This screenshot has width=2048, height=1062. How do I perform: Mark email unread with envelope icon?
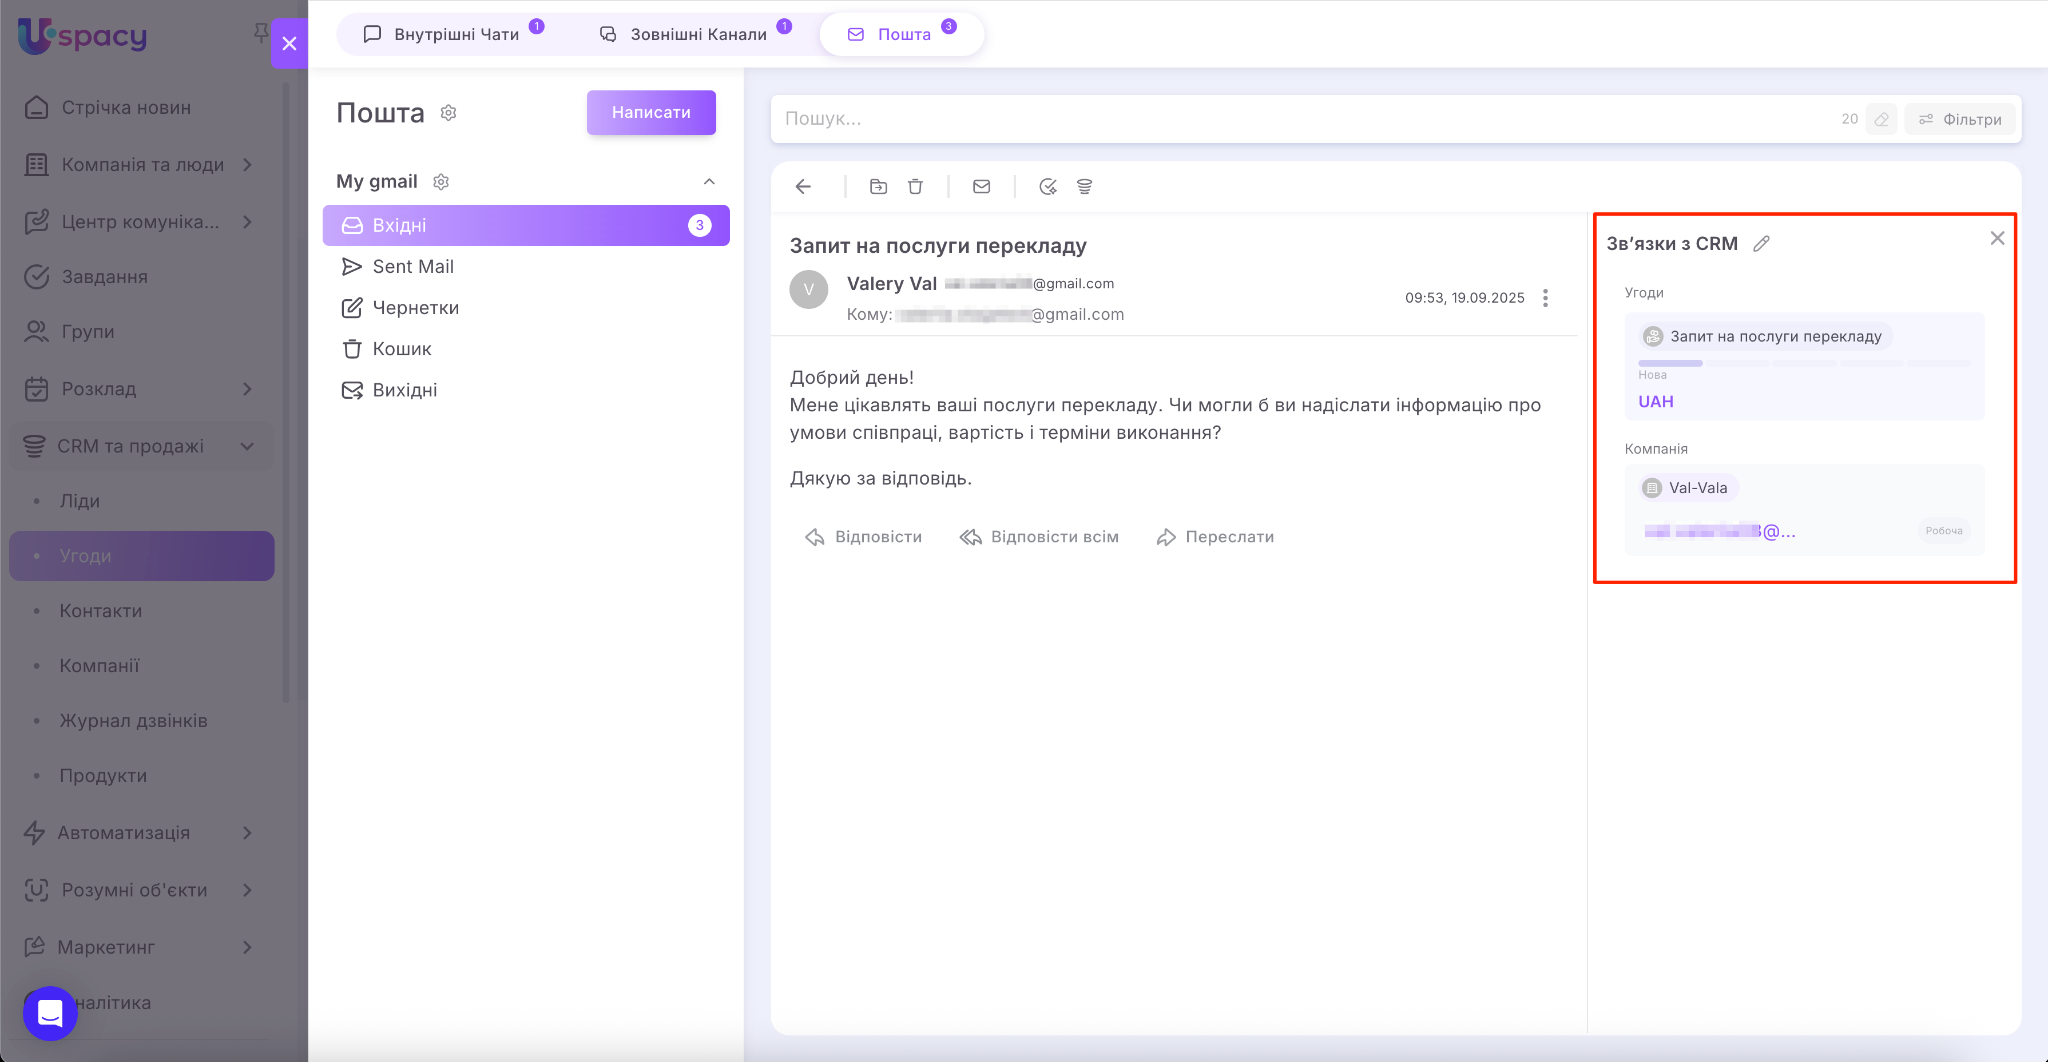(981, 187)
